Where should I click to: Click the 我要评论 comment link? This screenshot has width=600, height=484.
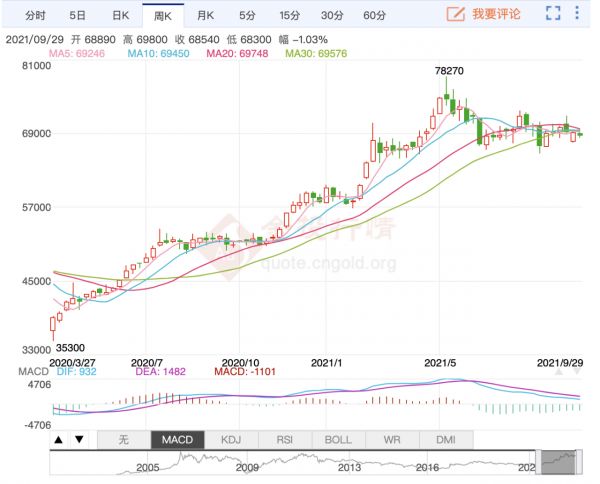pos(497,15)
